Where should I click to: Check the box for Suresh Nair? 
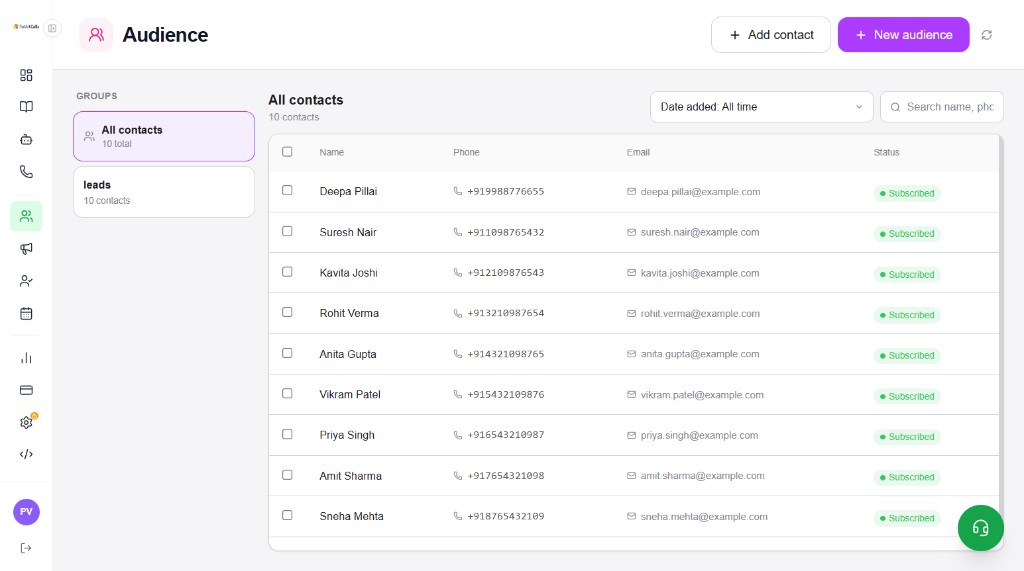coord(287,231)
